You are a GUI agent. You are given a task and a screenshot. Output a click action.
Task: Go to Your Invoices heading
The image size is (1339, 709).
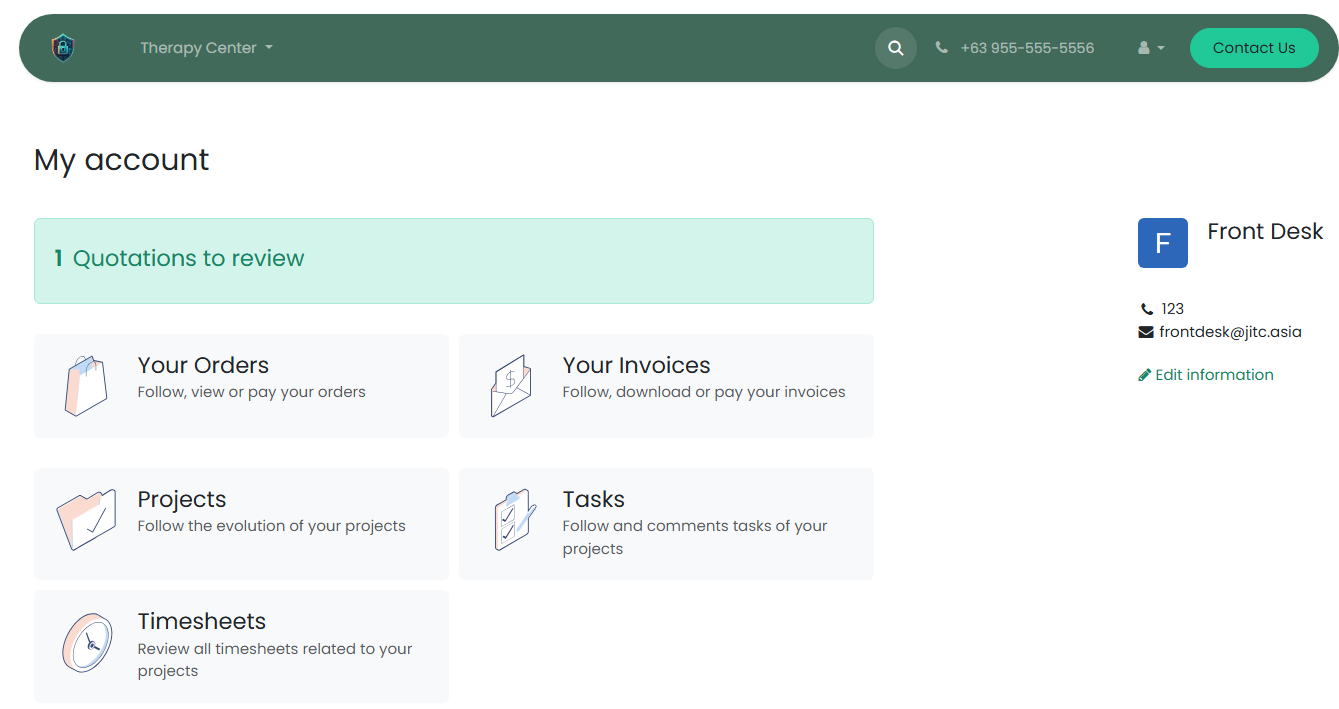coord(636,365)
